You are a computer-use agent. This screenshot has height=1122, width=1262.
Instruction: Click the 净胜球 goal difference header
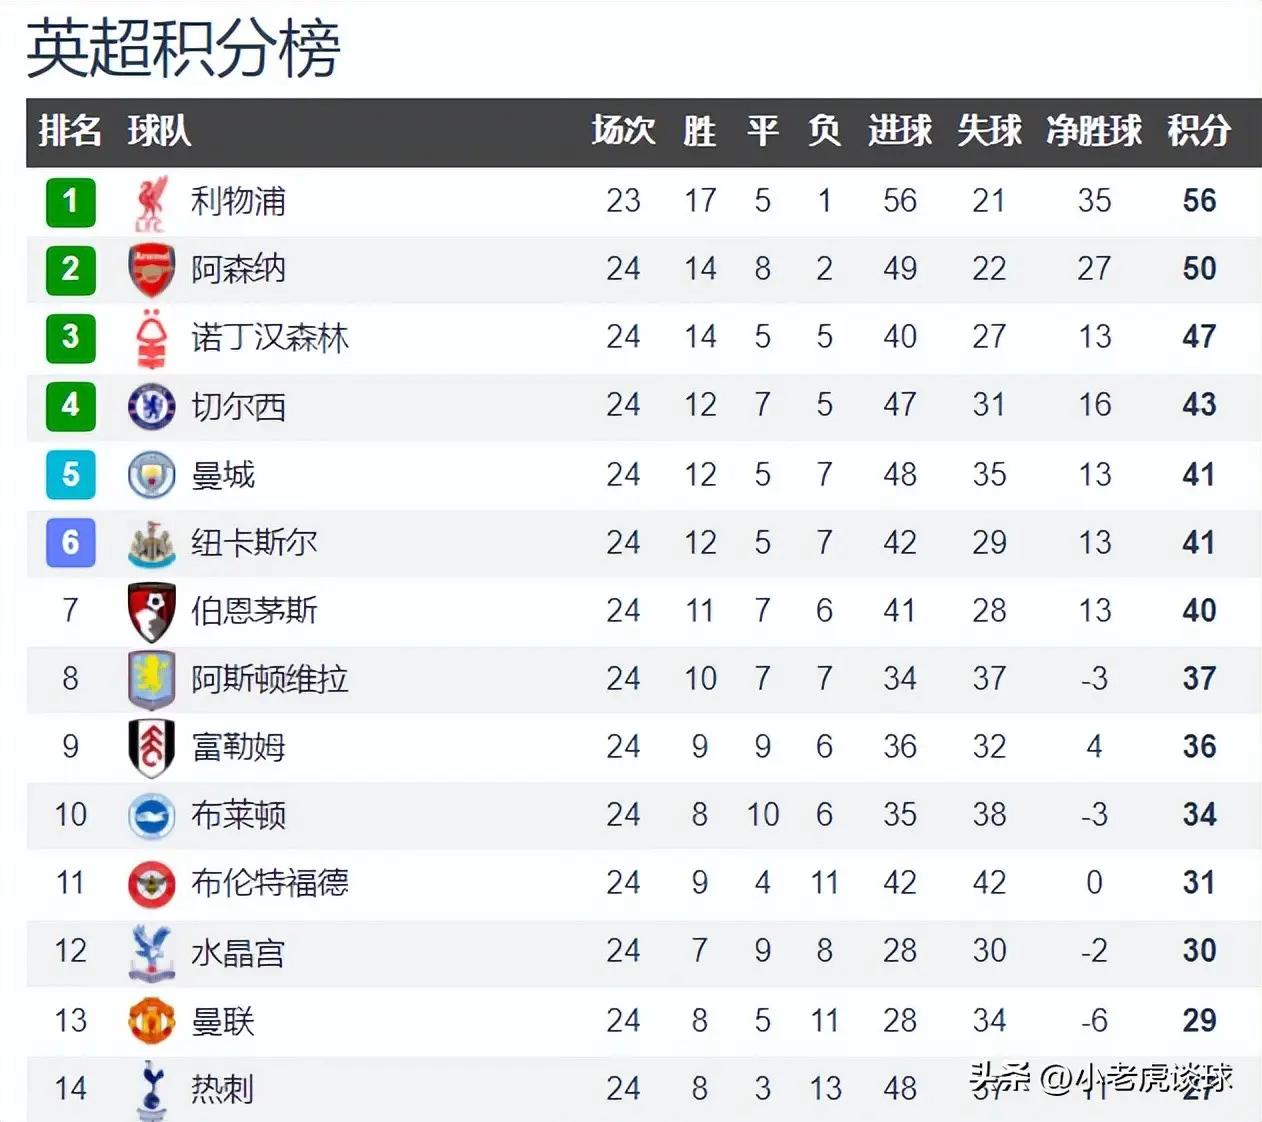coord(1093,131)
